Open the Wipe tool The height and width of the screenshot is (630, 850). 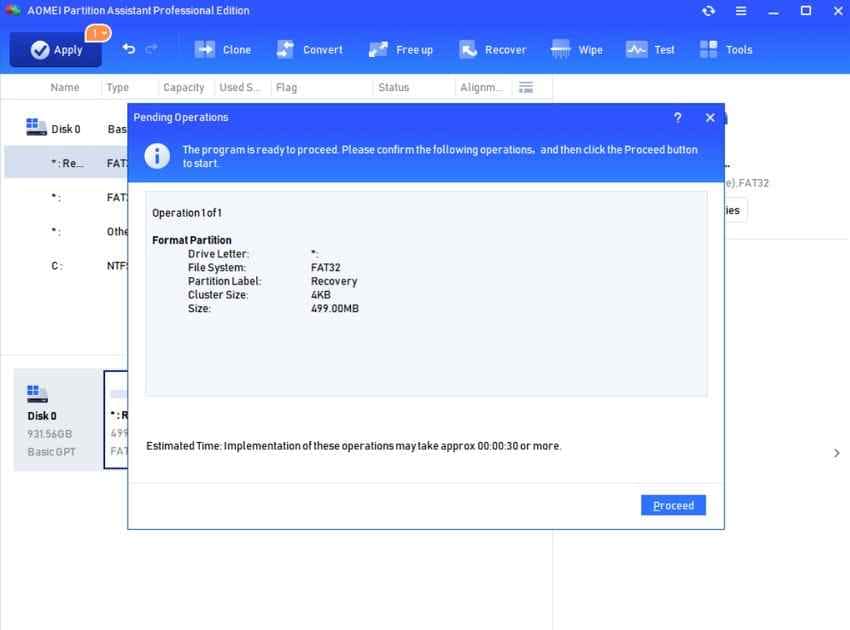click(x=576, y=50)
